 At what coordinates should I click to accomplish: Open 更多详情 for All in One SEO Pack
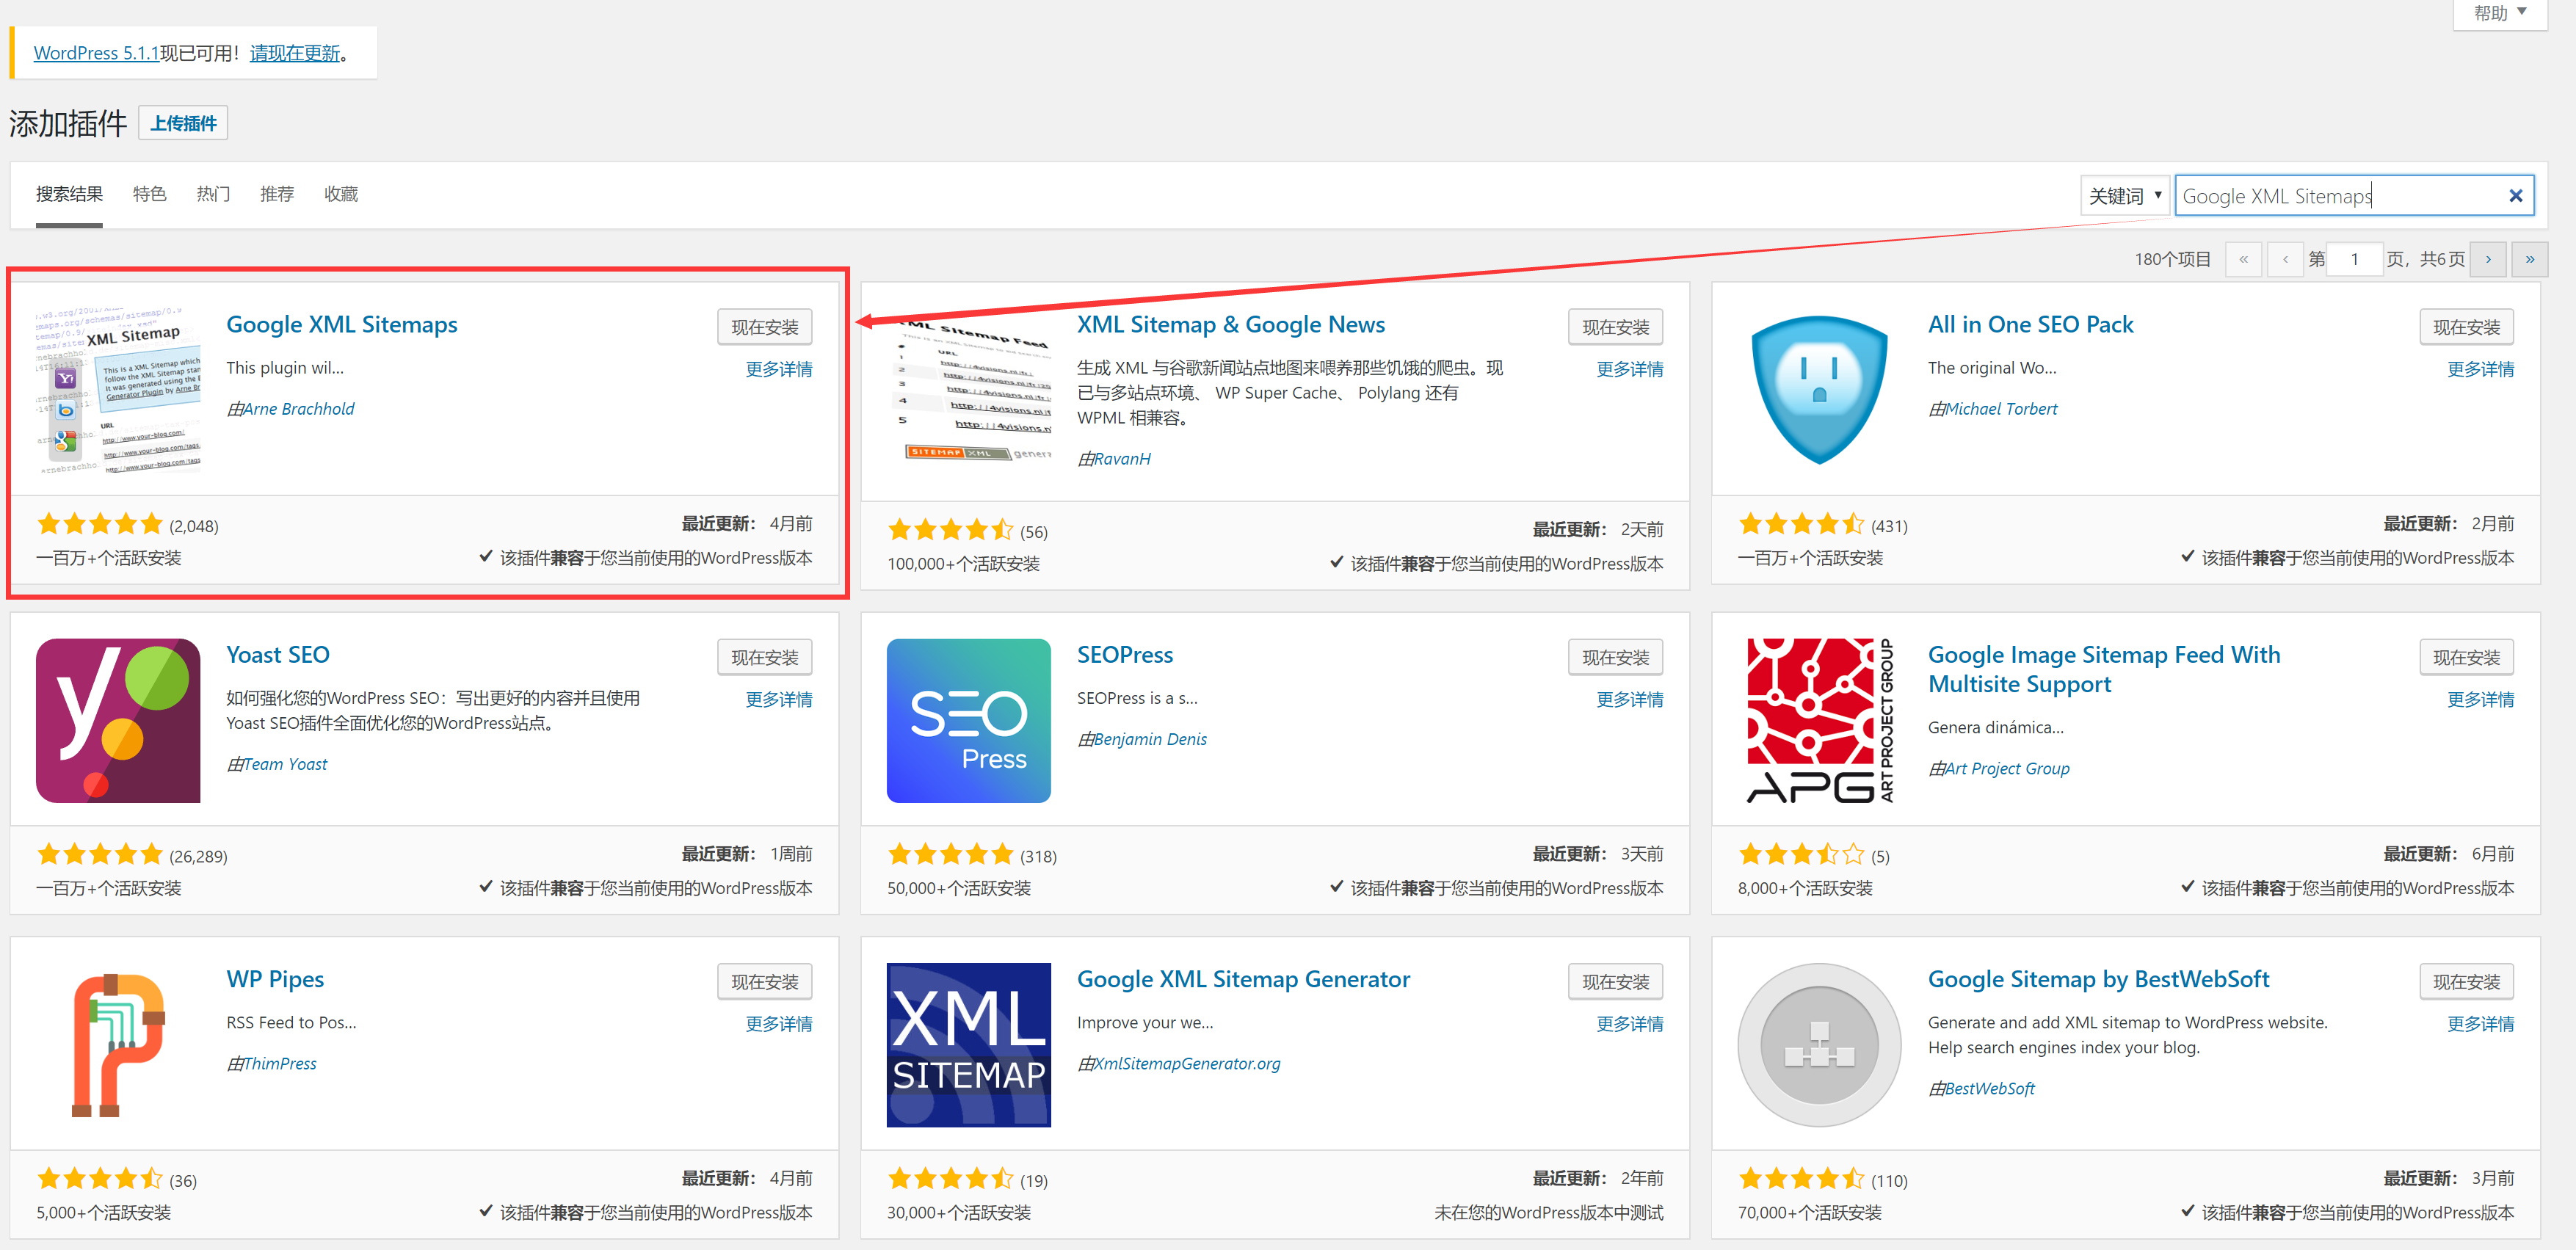pos(2480,369)
